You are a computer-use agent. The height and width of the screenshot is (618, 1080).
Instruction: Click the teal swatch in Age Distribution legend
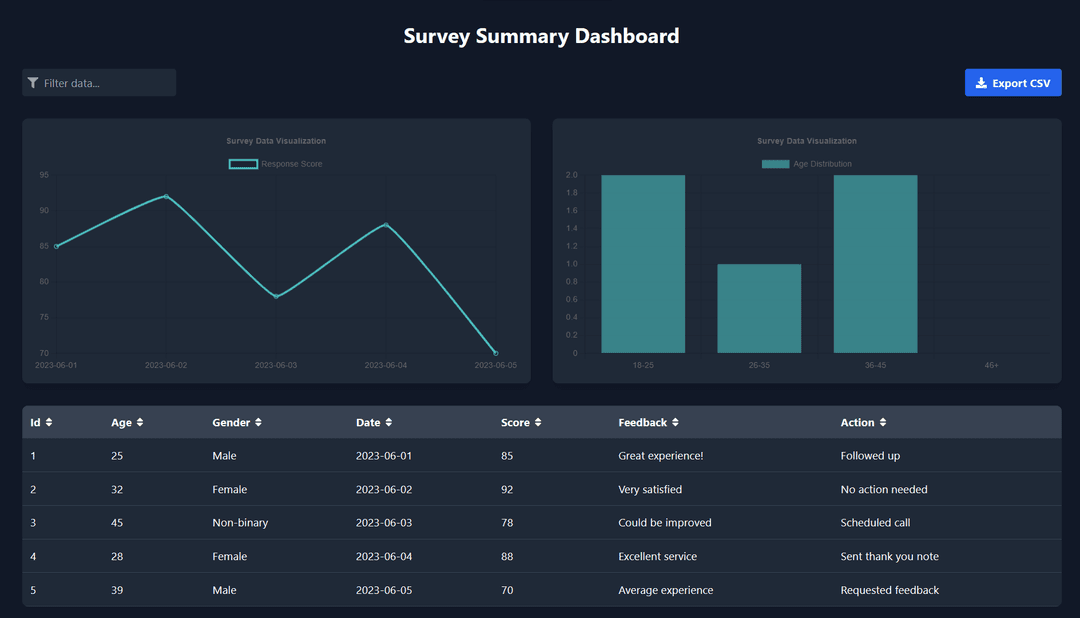[775, 163]
